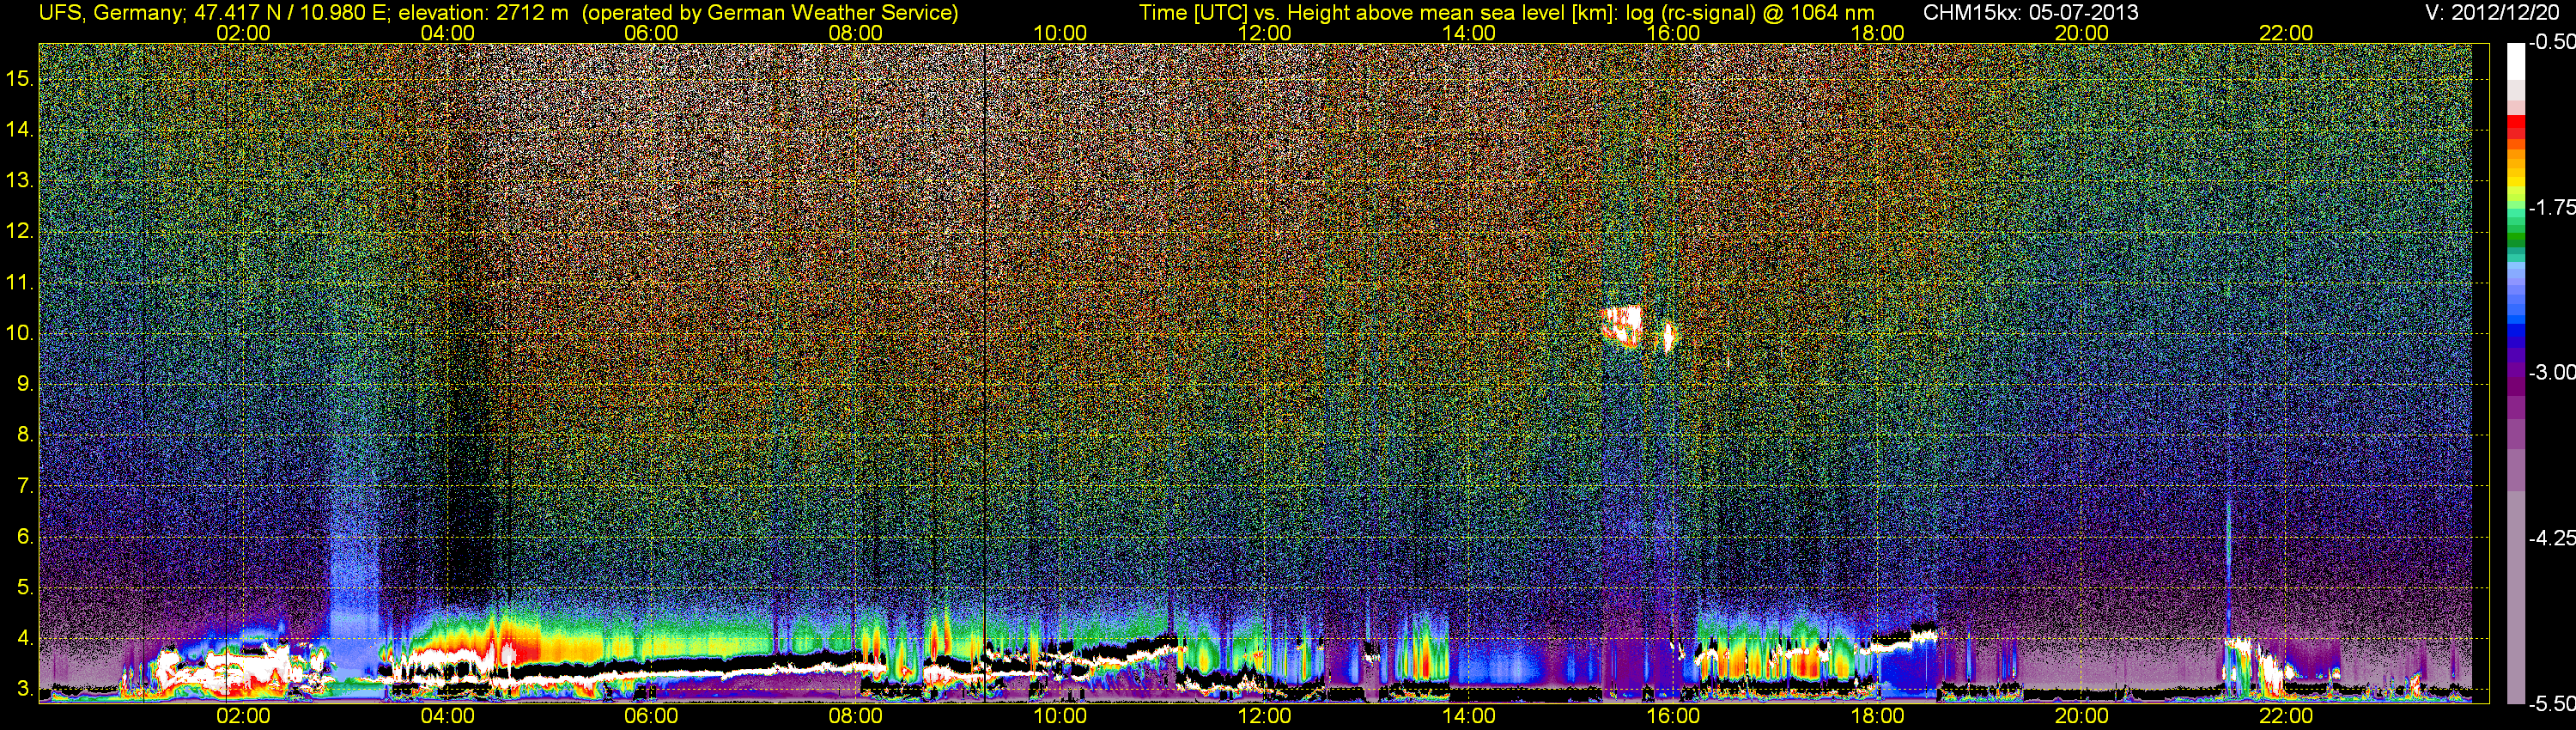2576x730 pixels.
Task: Click the bottom time axis label 10:00
Action: pyautogui.click(x=1060, y=716)
